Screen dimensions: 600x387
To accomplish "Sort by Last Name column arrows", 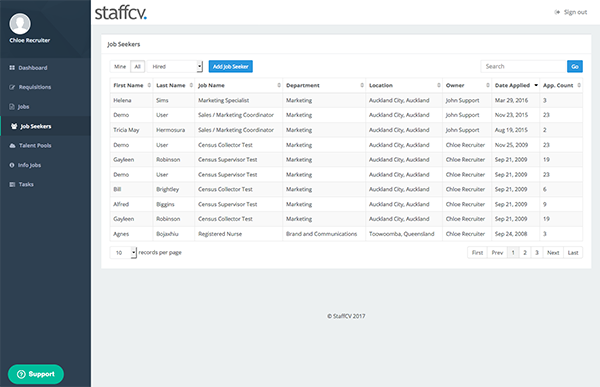I will coord(191,85).
